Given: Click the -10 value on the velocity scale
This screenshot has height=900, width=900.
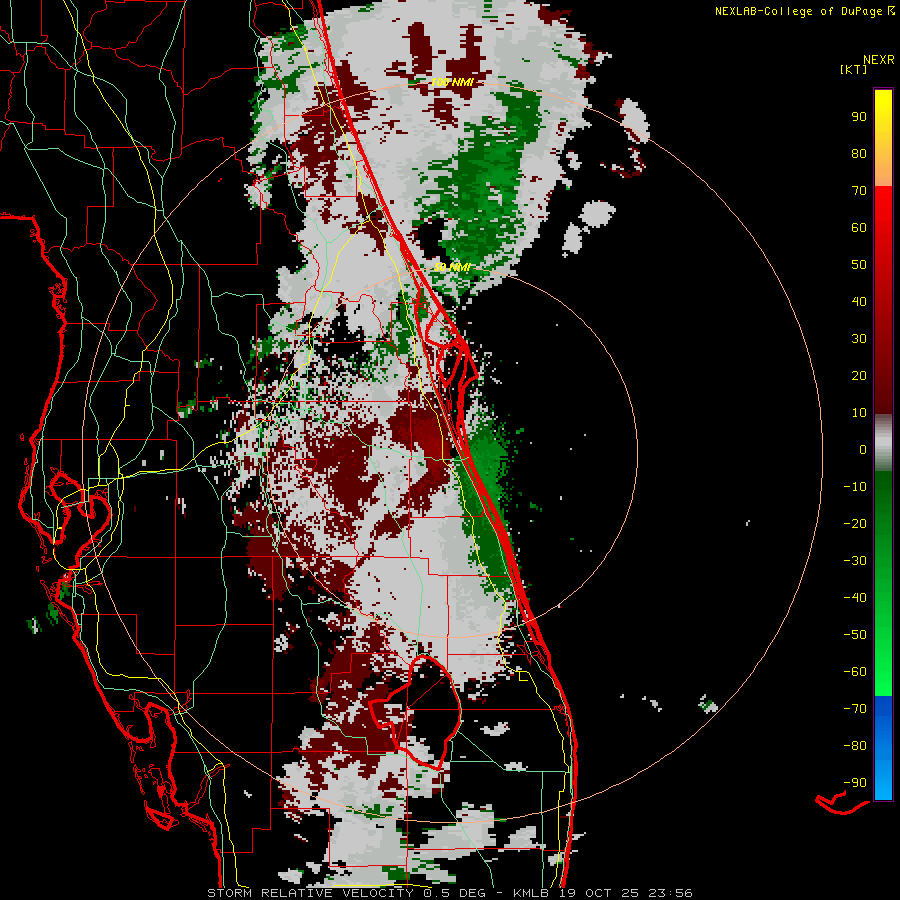Looking at the screenshot, I should tap(855, 487).
